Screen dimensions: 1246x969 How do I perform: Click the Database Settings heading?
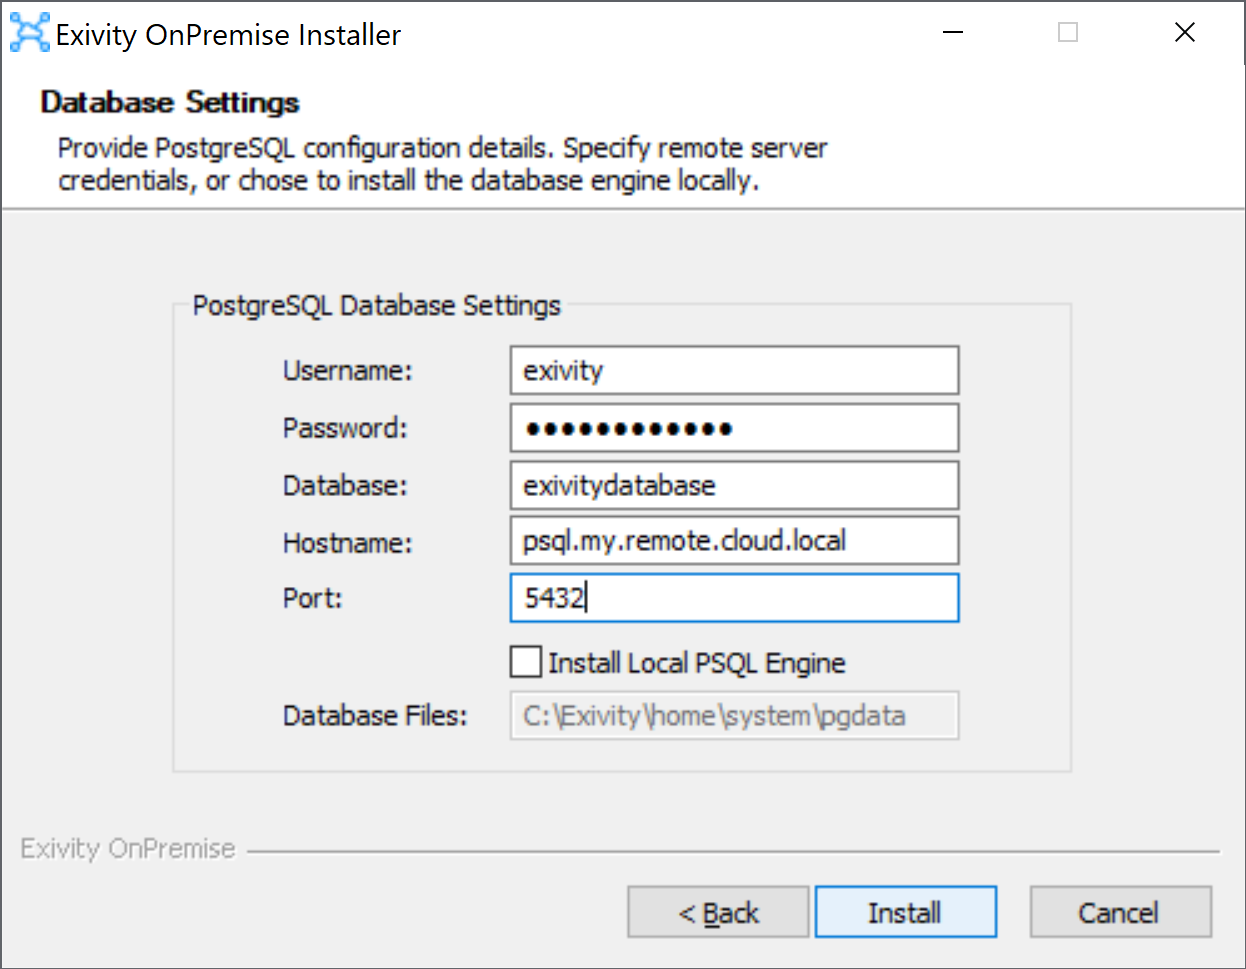(170, 102)
